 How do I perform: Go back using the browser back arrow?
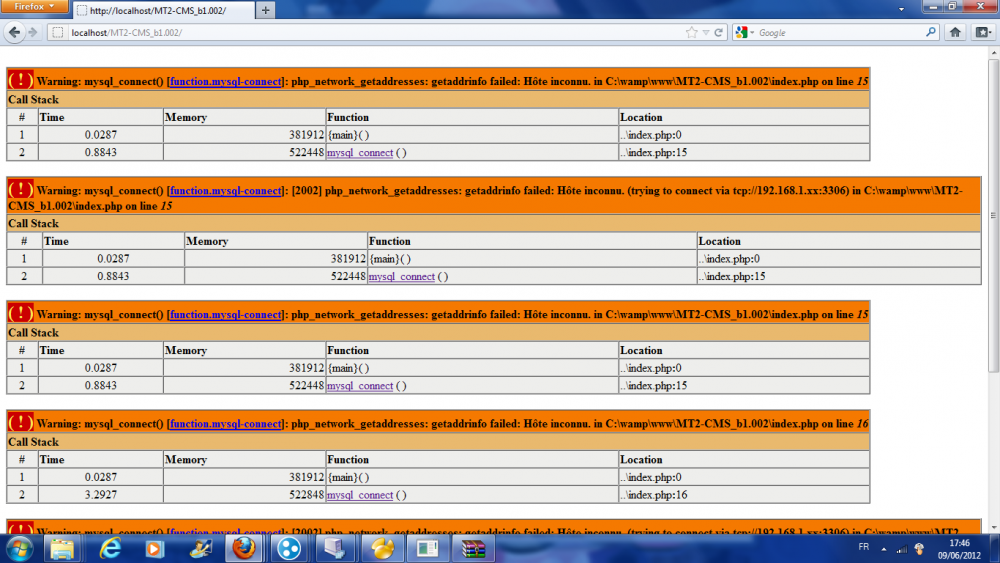(14, 32)
